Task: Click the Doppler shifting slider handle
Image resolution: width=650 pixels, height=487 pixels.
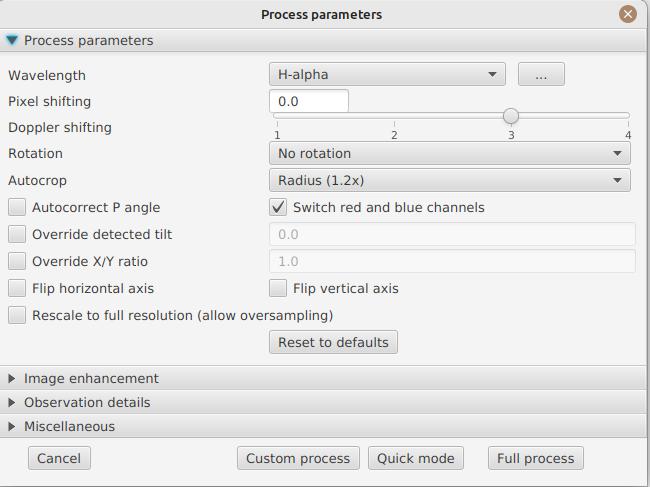Action: (x=510, y=116)
